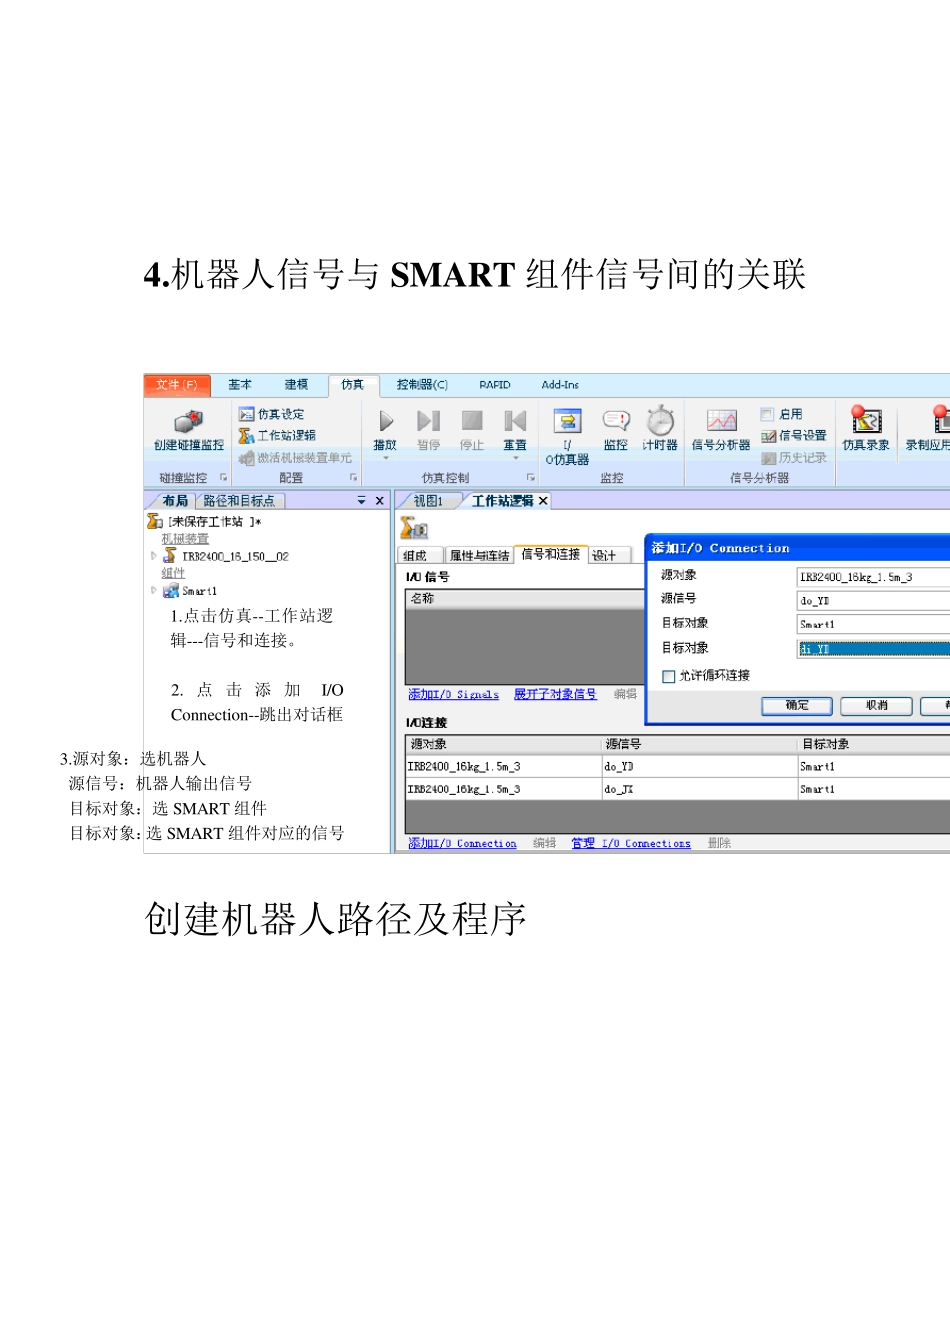Viewport: 950px width, 1344px height.
Task: Select the Paths and Targets (路径和目标点) tab
Action: [240, 501]
